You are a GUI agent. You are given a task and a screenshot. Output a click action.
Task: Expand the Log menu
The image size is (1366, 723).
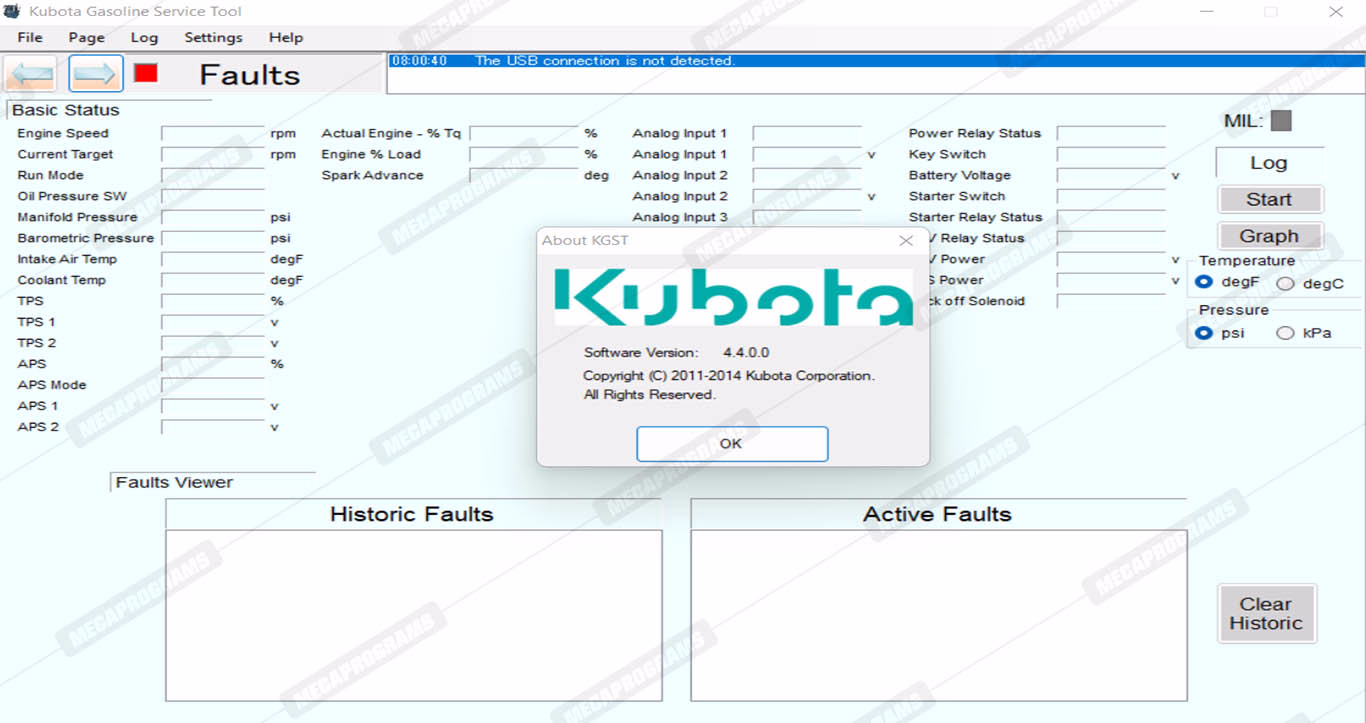pos(144,37)
